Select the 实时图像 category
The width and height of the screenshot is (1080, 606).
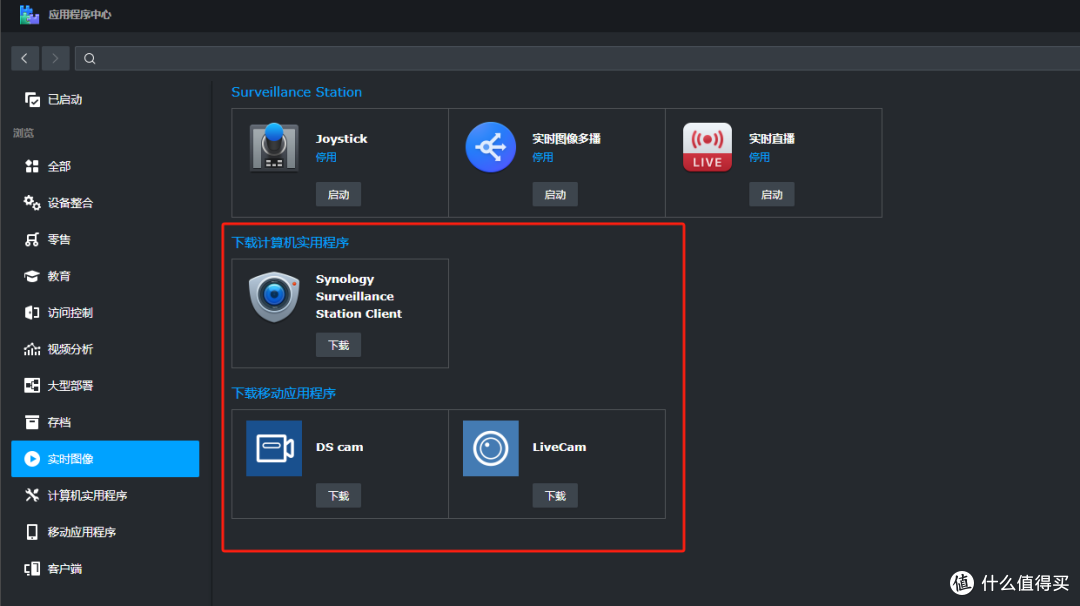tap(105, 459)
